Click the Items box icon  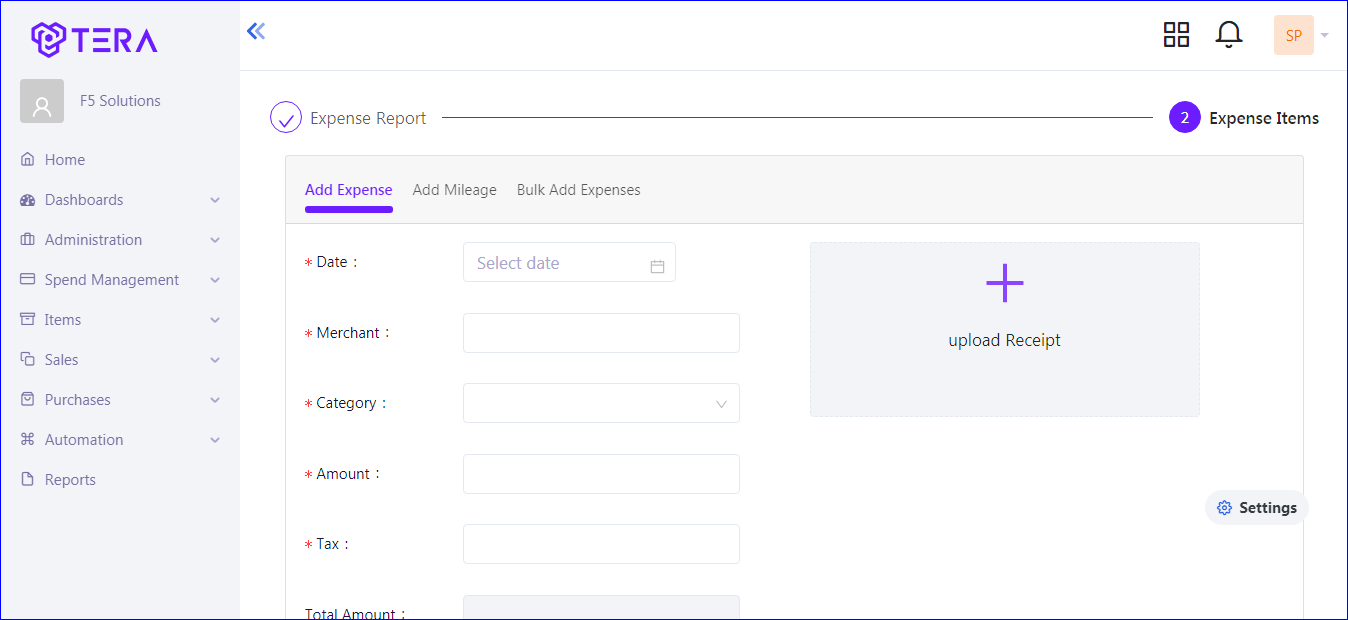coord(27,320)
